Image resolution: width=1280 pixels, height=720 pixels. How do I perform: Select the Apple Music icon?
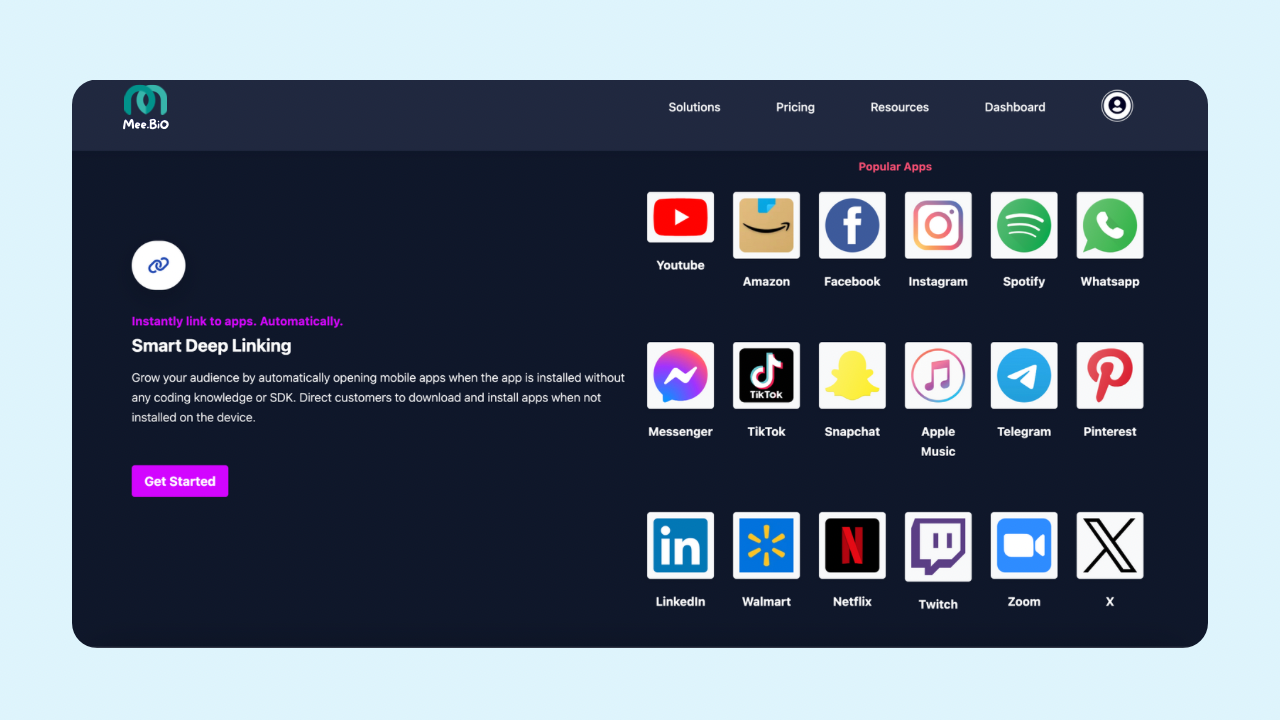click(x=938, y=375)
